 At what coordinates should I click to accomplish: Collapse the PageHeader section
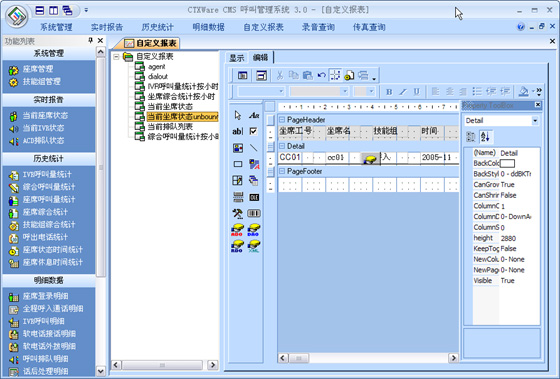tap(282, 120)
